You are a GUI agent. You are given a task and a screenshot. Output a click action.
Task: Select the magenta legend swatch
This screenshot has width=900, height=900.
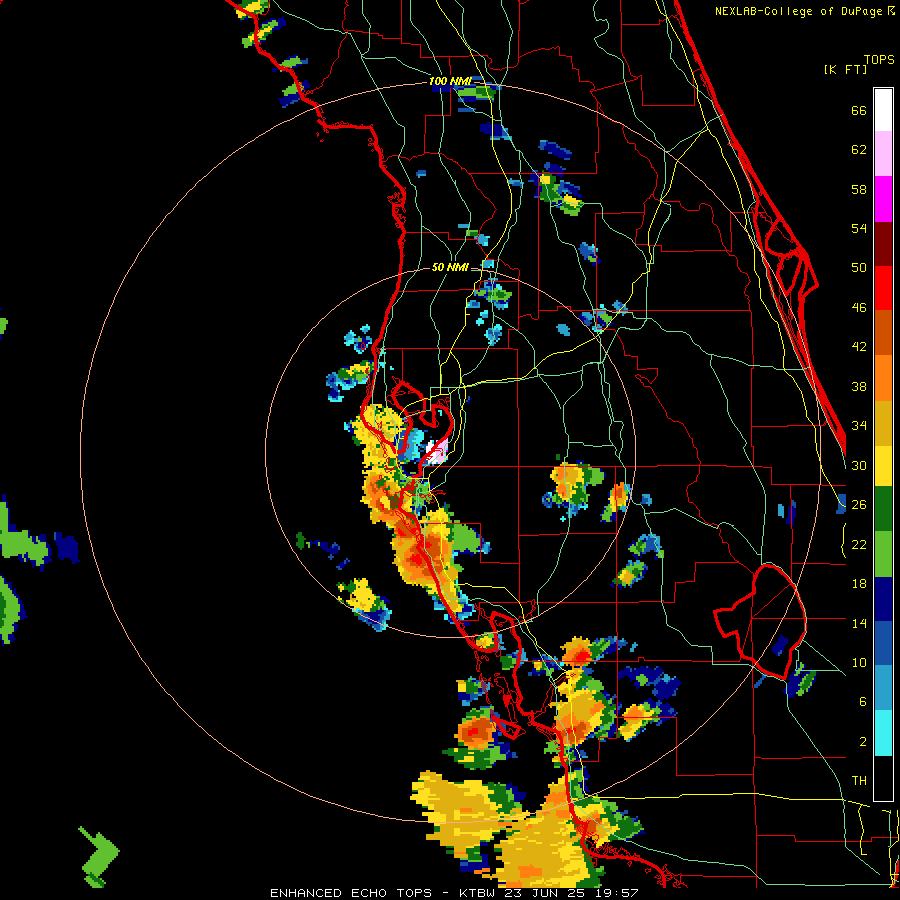[883, 199]
